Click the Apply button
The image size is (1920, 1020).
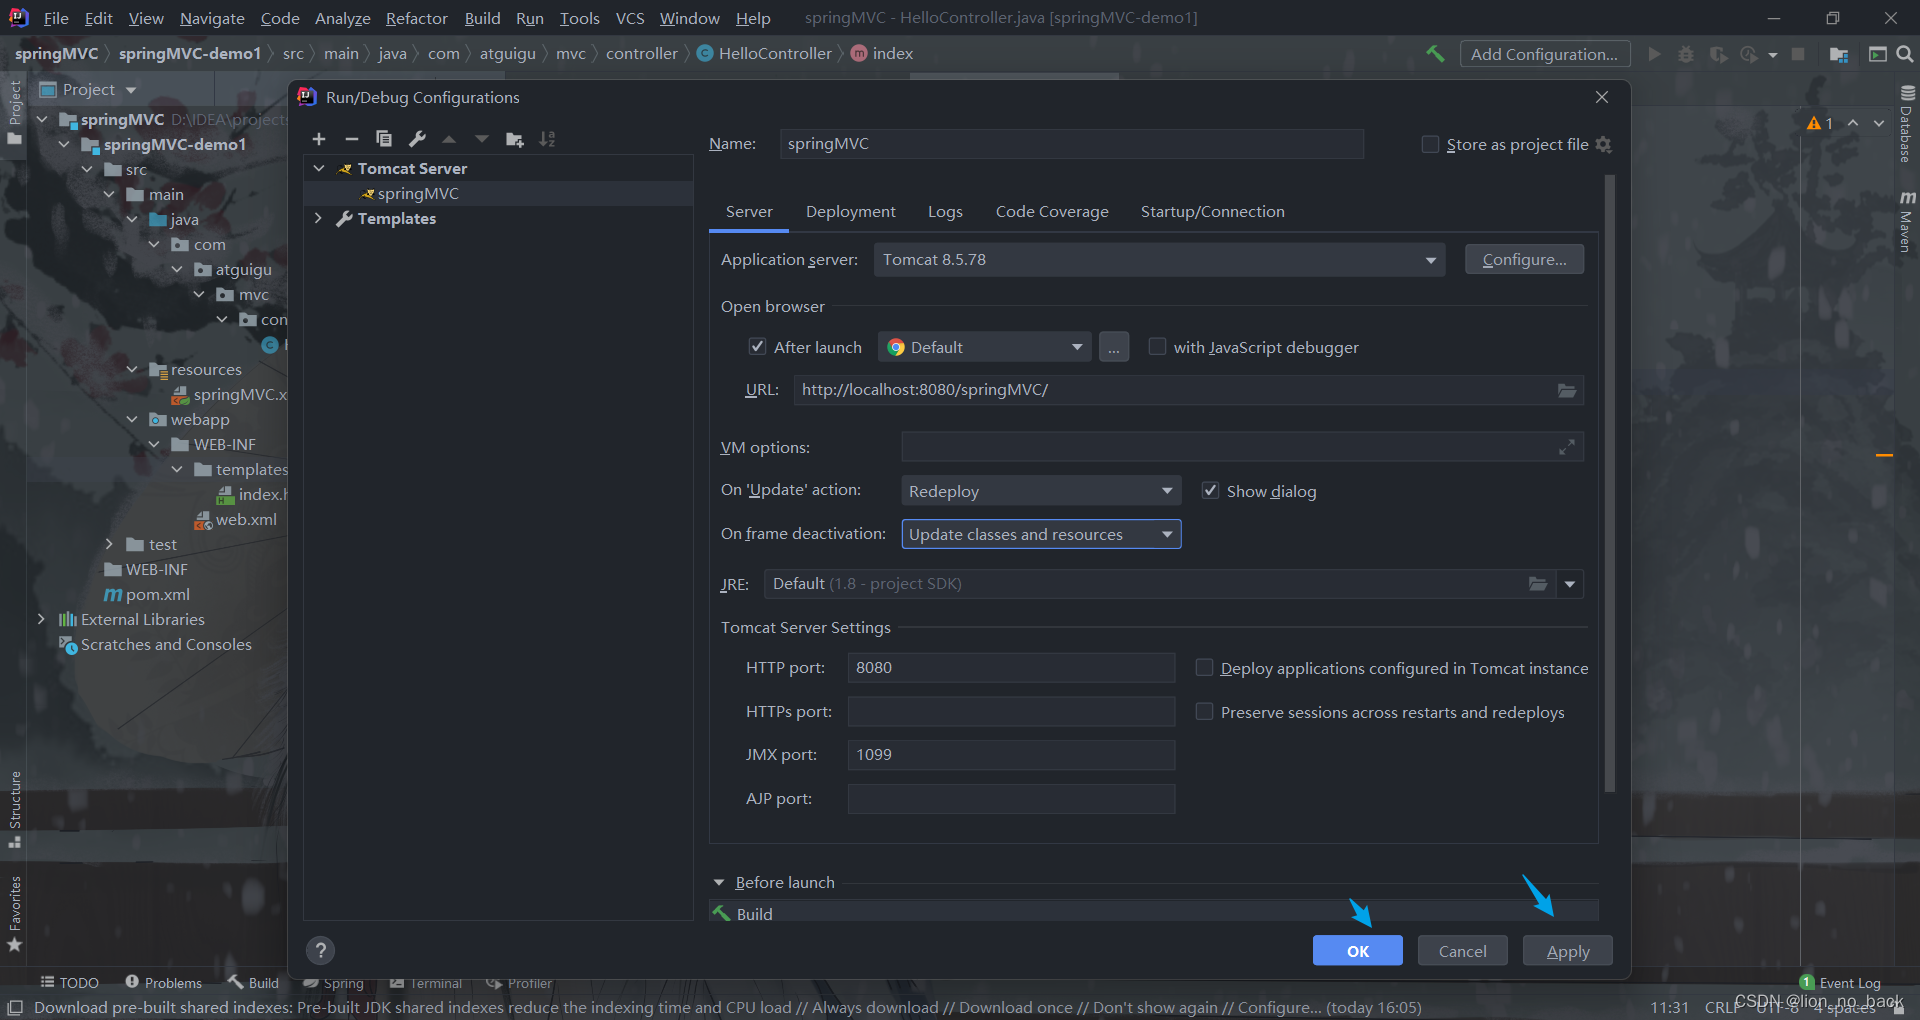(1568, 951)
